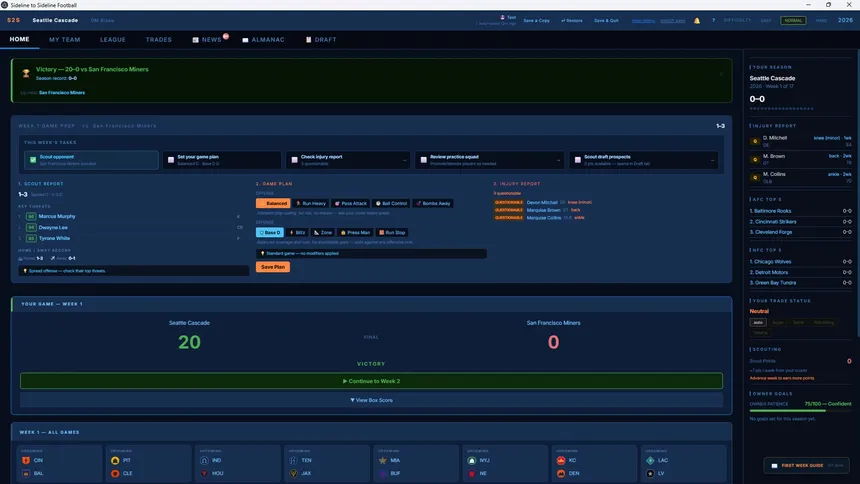The height and width of the screenshot is (484, 860).
Task: Click the DEN team logo
Action: click(x=561, y=473)
